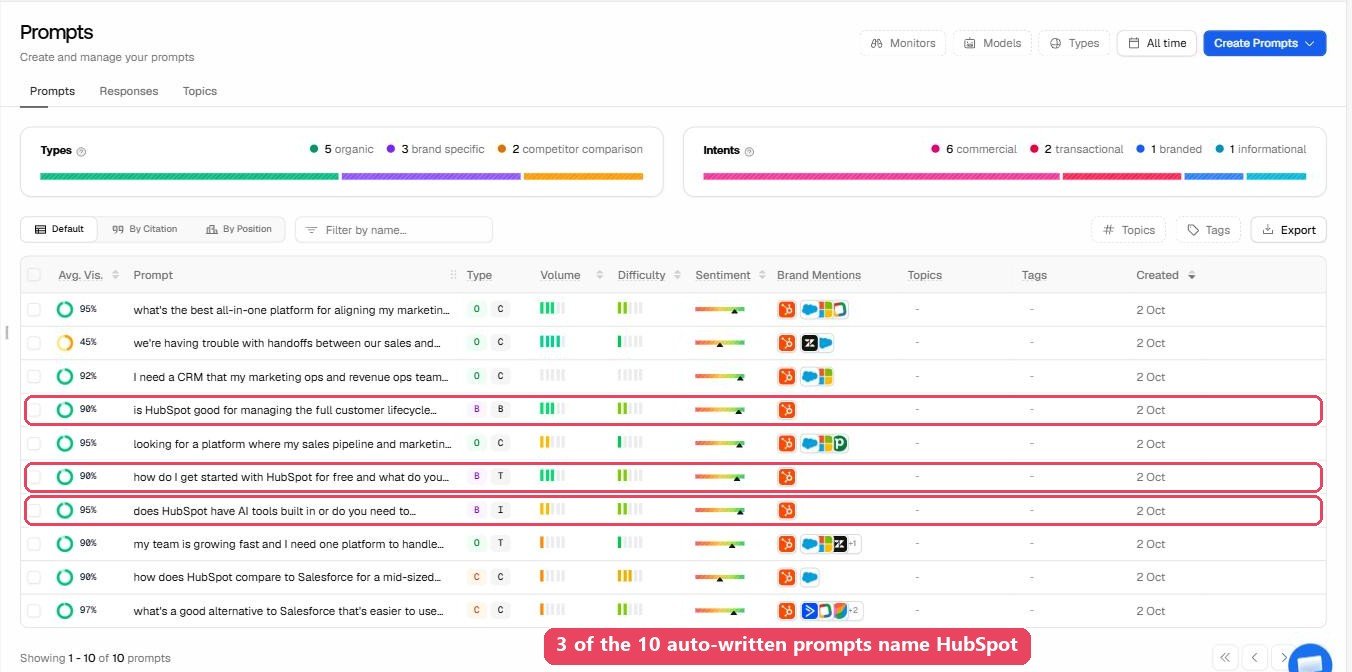Check the 'I need a CRM' row checkbox
1352x672 pixels.
(x=35, y=377)
